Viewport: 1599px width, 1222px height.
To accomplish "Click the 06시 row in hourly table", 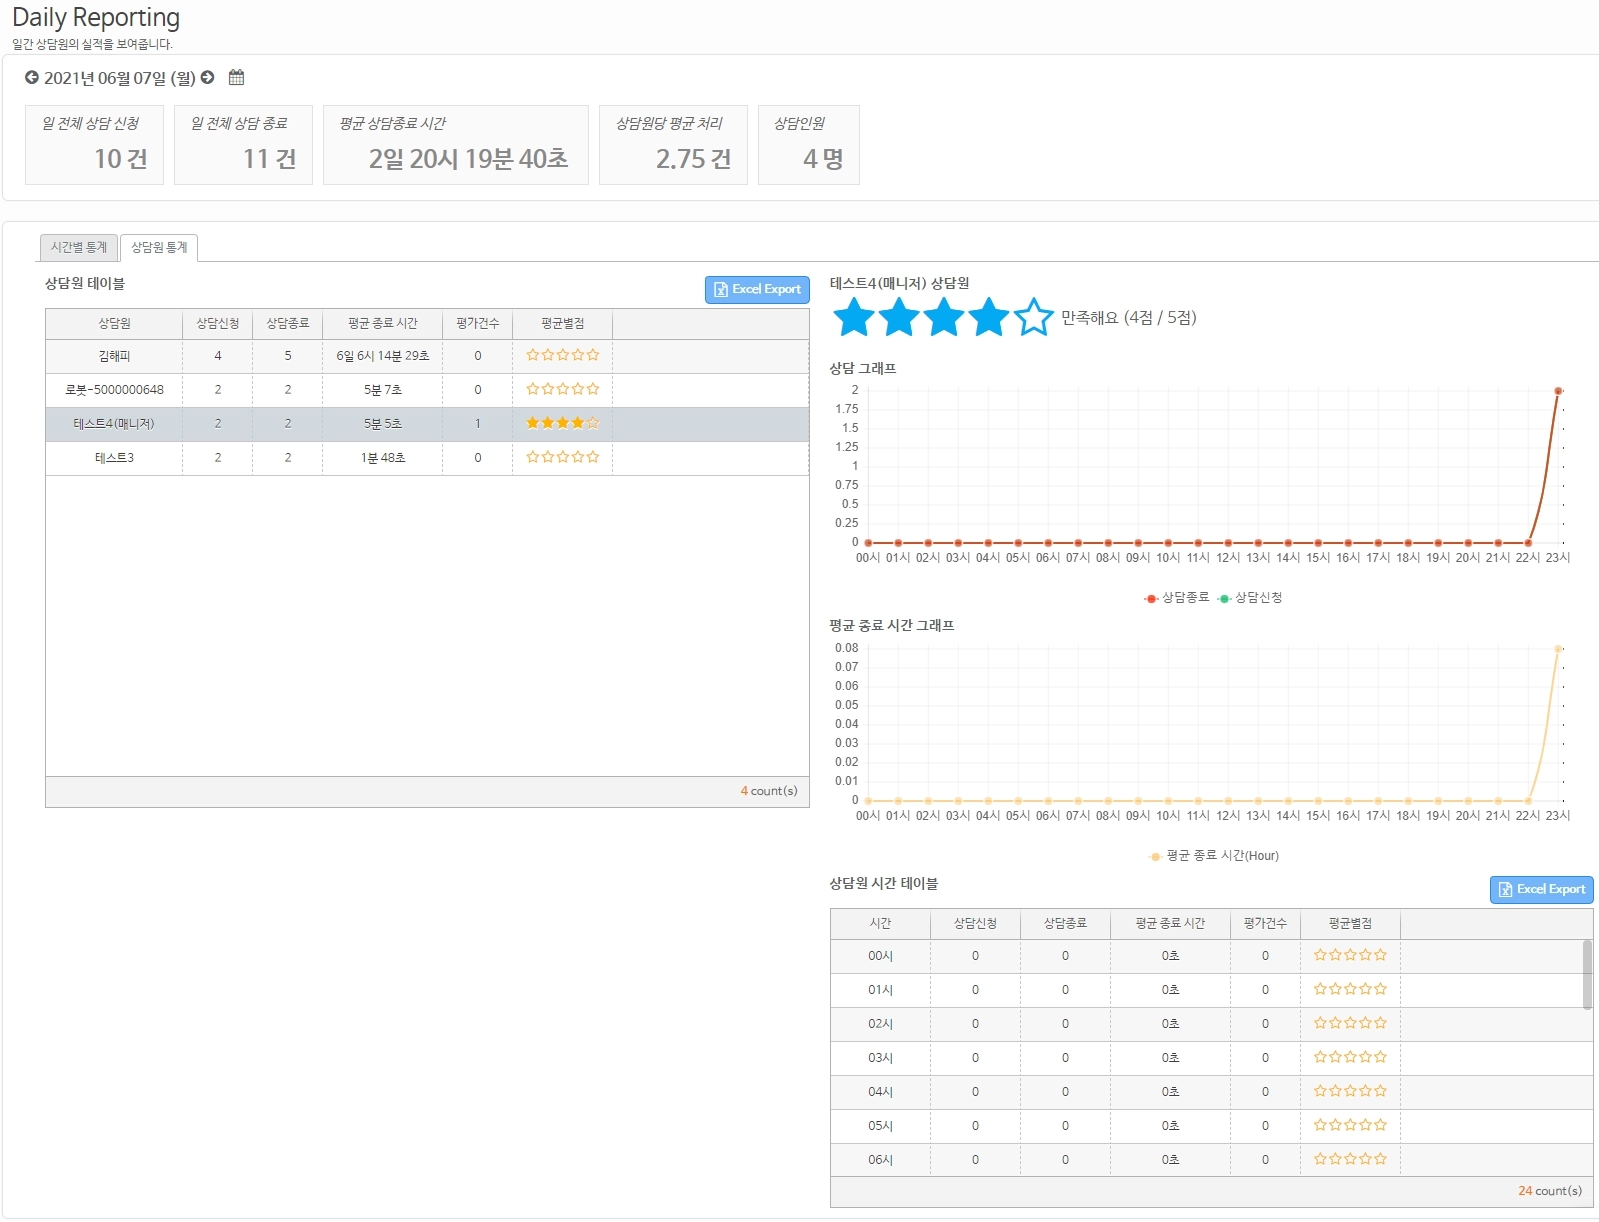I will tap(1207, 1160).
